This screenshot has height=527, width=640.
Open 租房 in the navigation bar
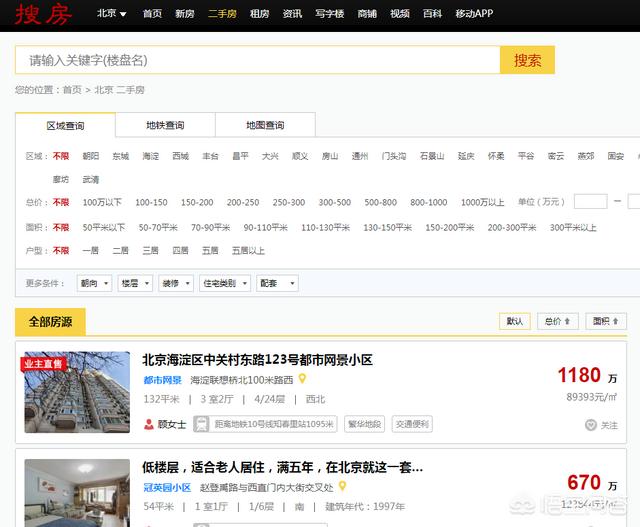click(260, 13)
